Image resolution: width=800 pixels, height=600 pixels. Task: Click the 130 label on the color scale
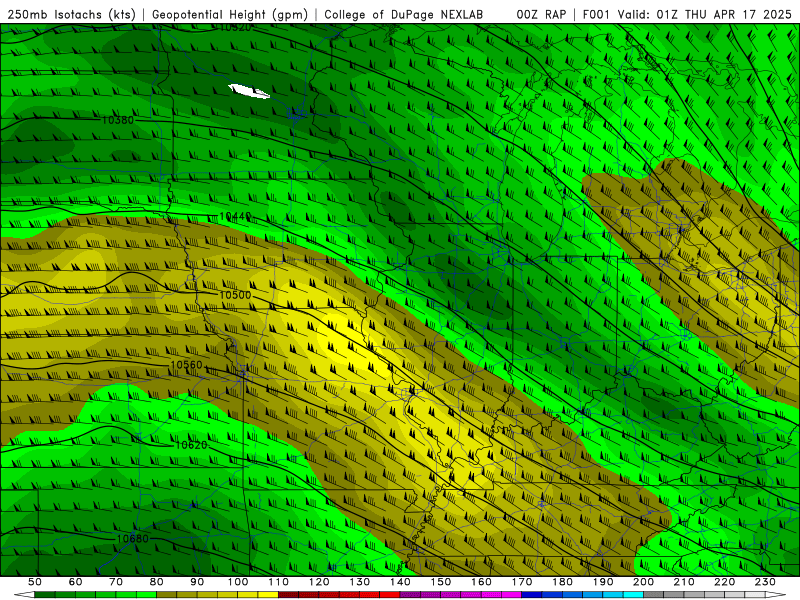[x=359, y=582]
